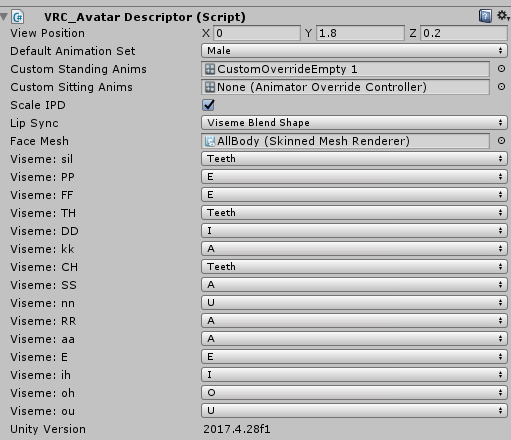Screen dimensions: 511x440
Task: Click the View Position Y field
Action: pos(360,33)
